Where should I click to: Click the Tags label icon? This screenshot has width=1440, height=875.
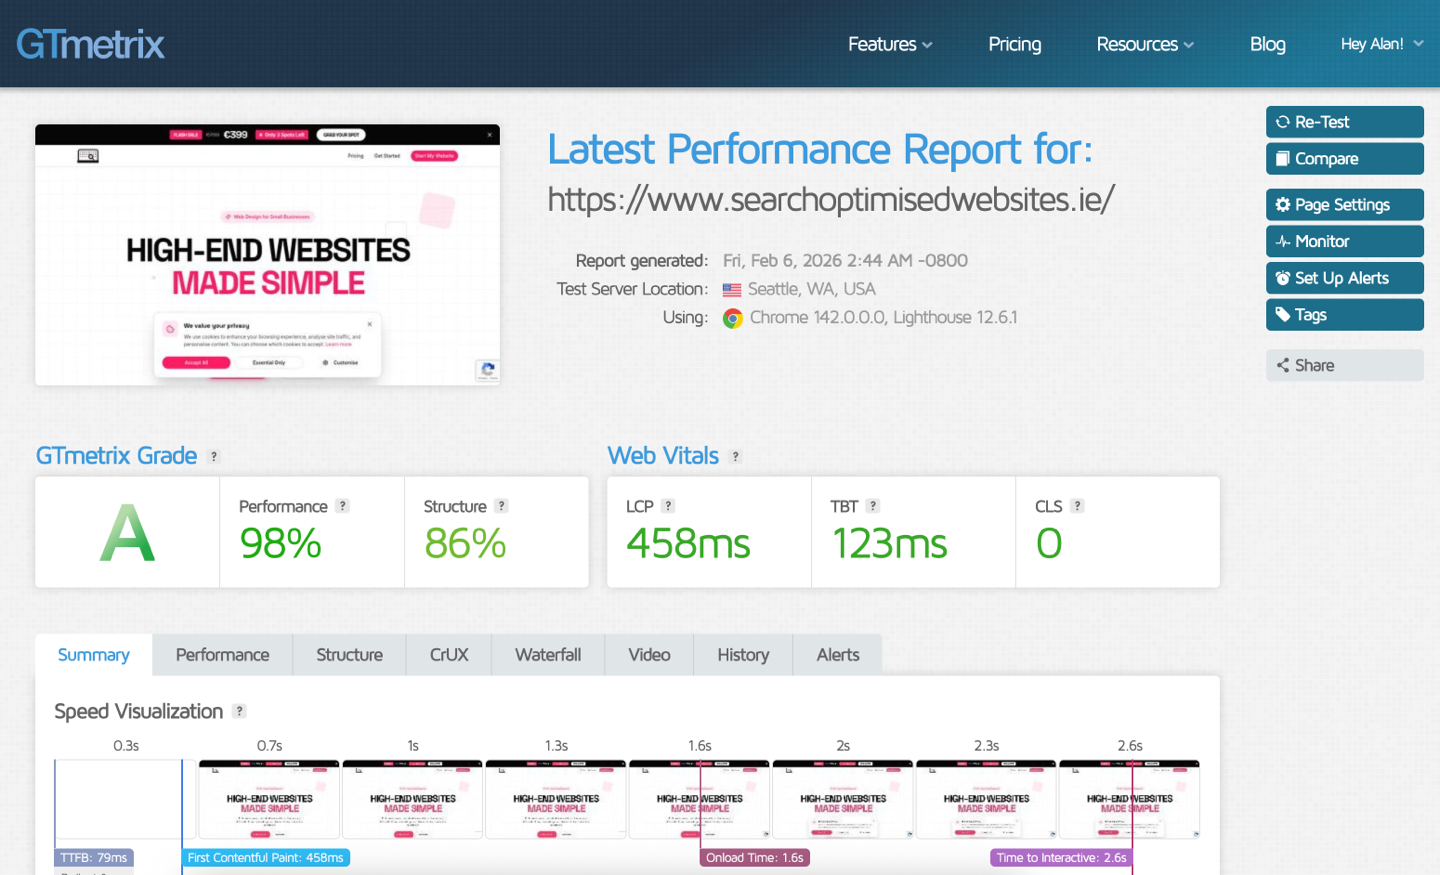[x=1283, y=314]
